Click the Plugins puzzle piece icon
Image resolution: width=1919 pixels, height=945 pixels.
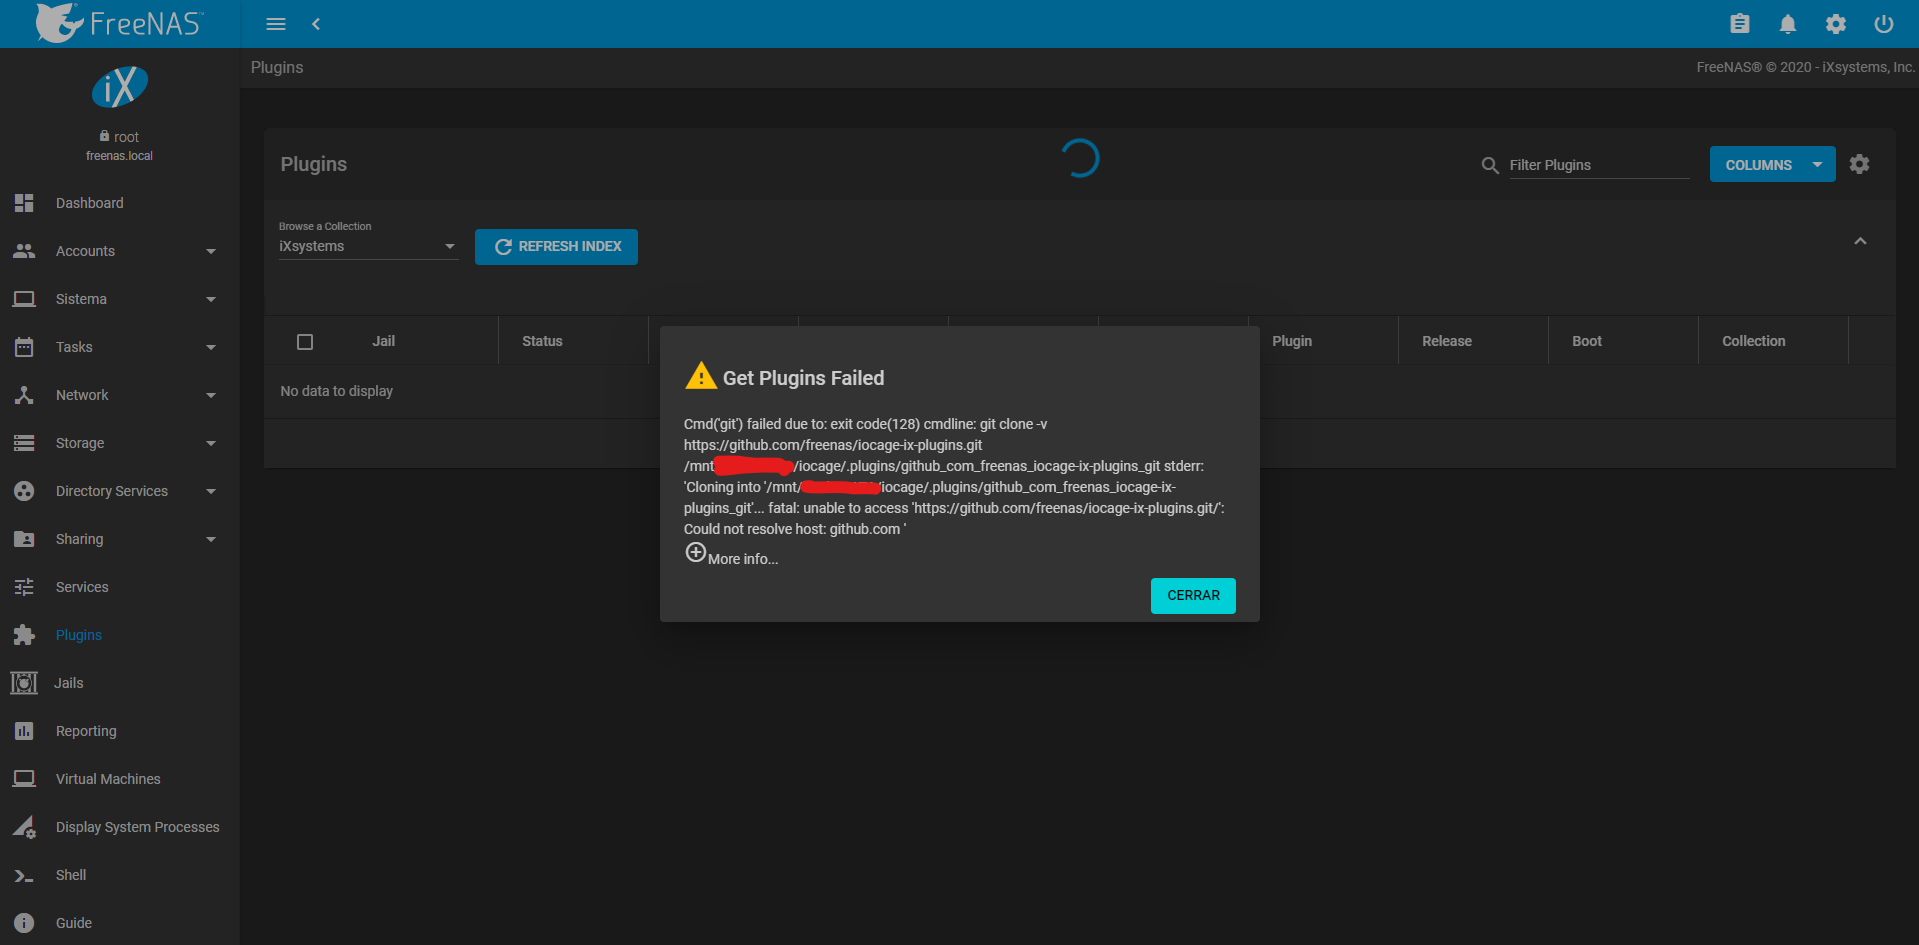[x=24, y=635]
